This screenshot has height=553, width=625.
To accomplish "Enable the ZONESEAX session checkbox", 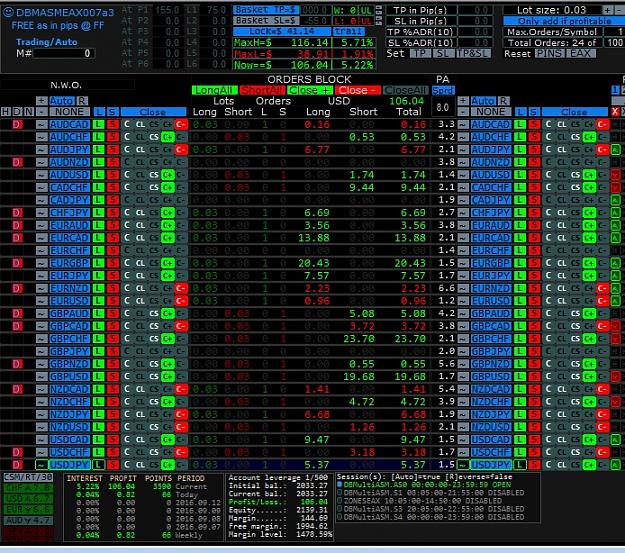I will (340, 501).
